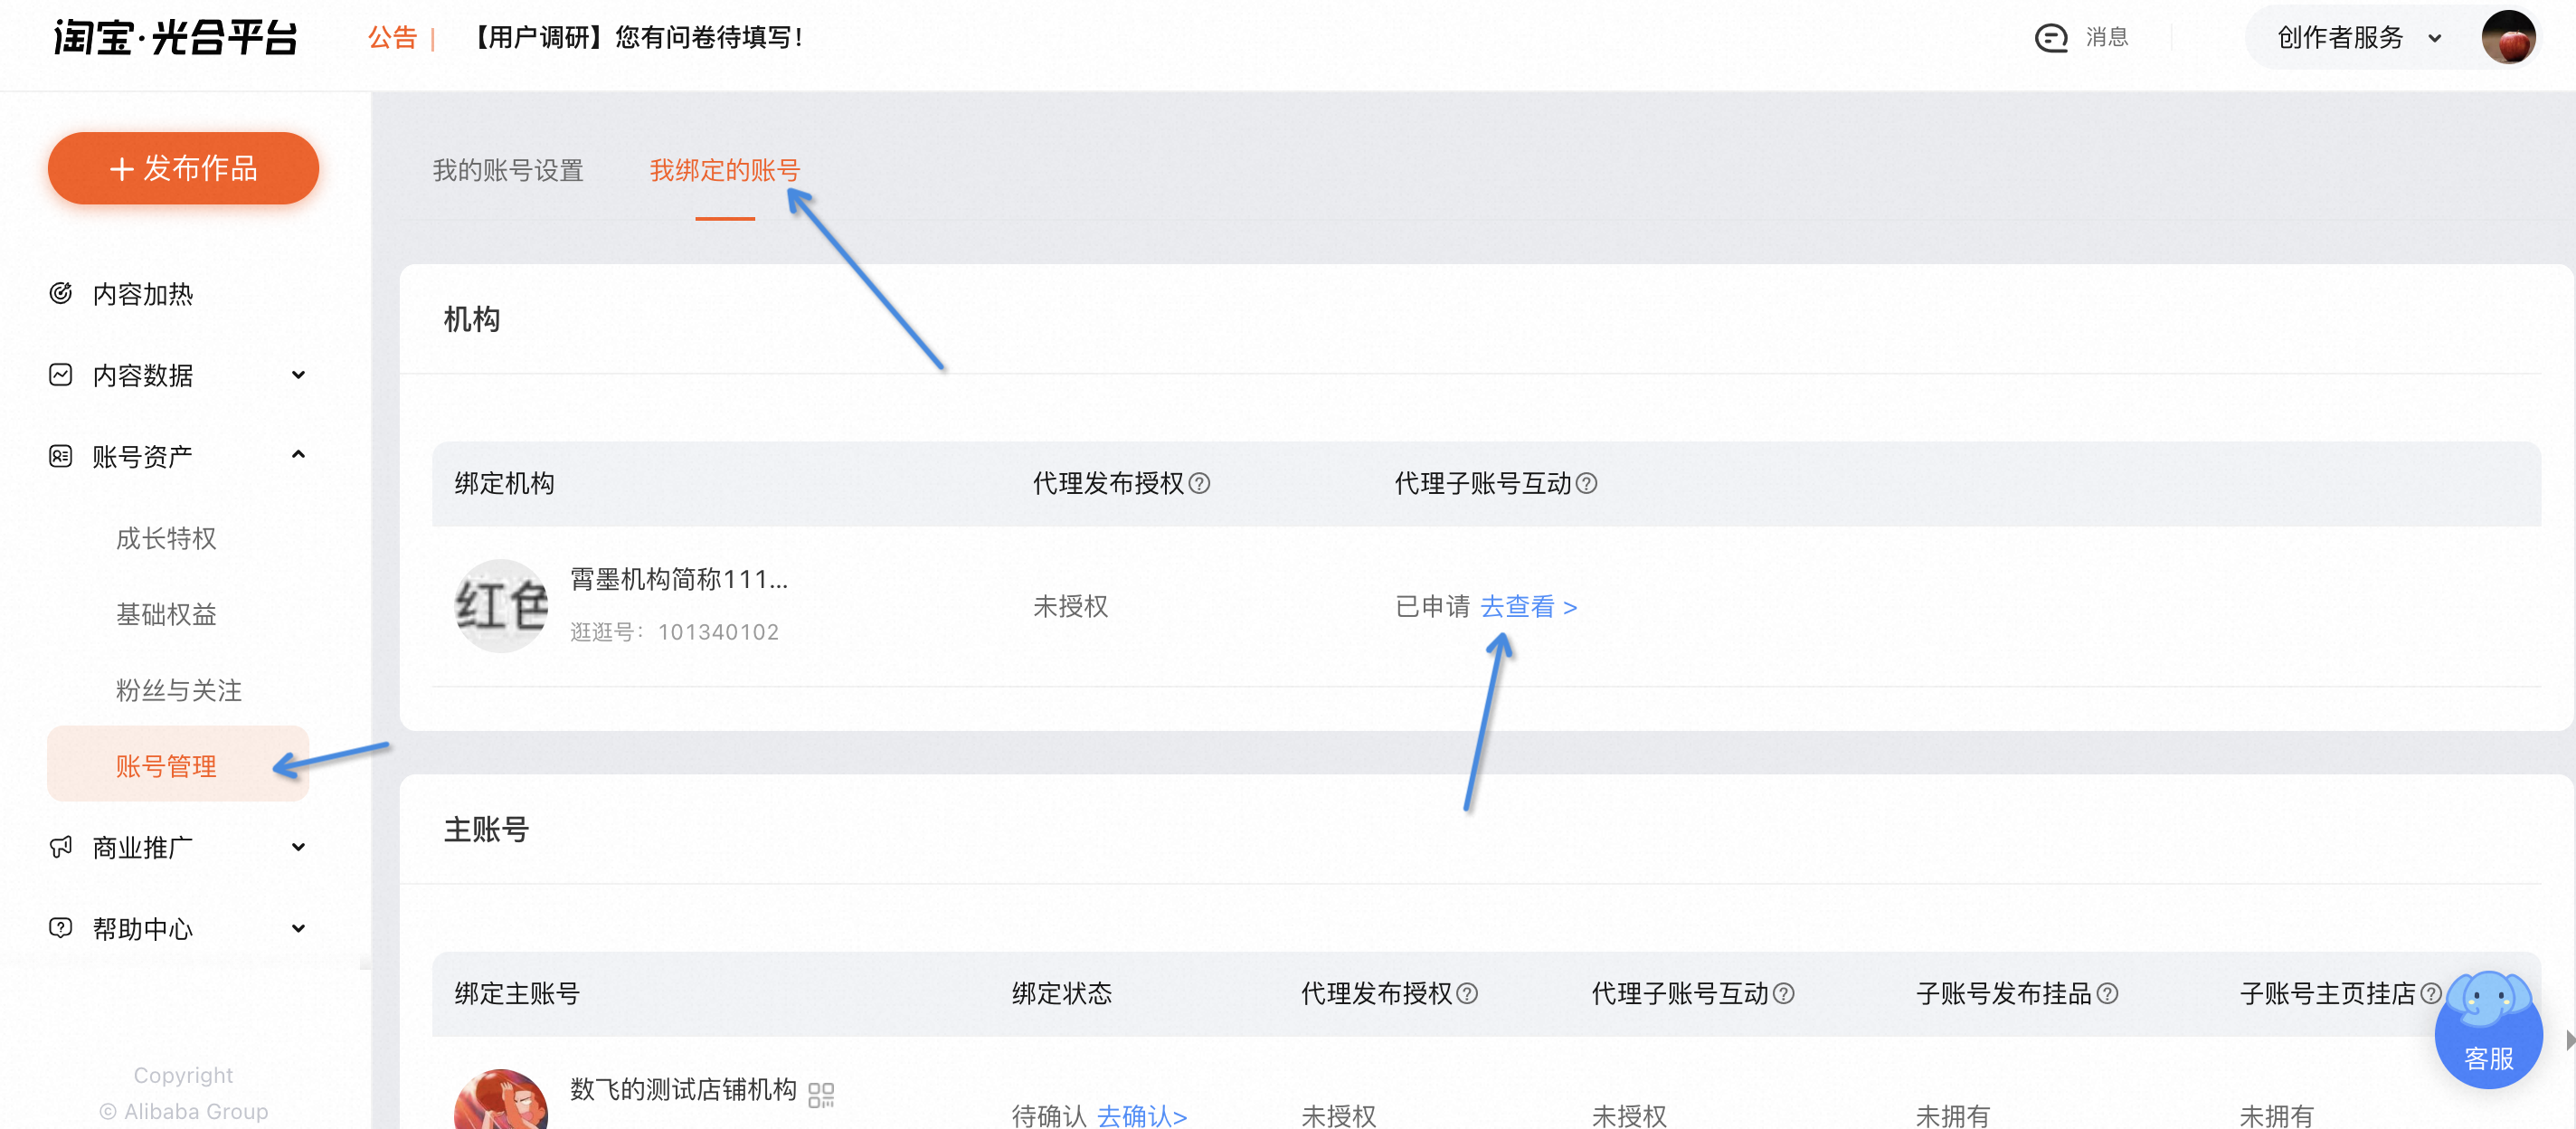Expand the 商业推广 chevron

point(298,847)
